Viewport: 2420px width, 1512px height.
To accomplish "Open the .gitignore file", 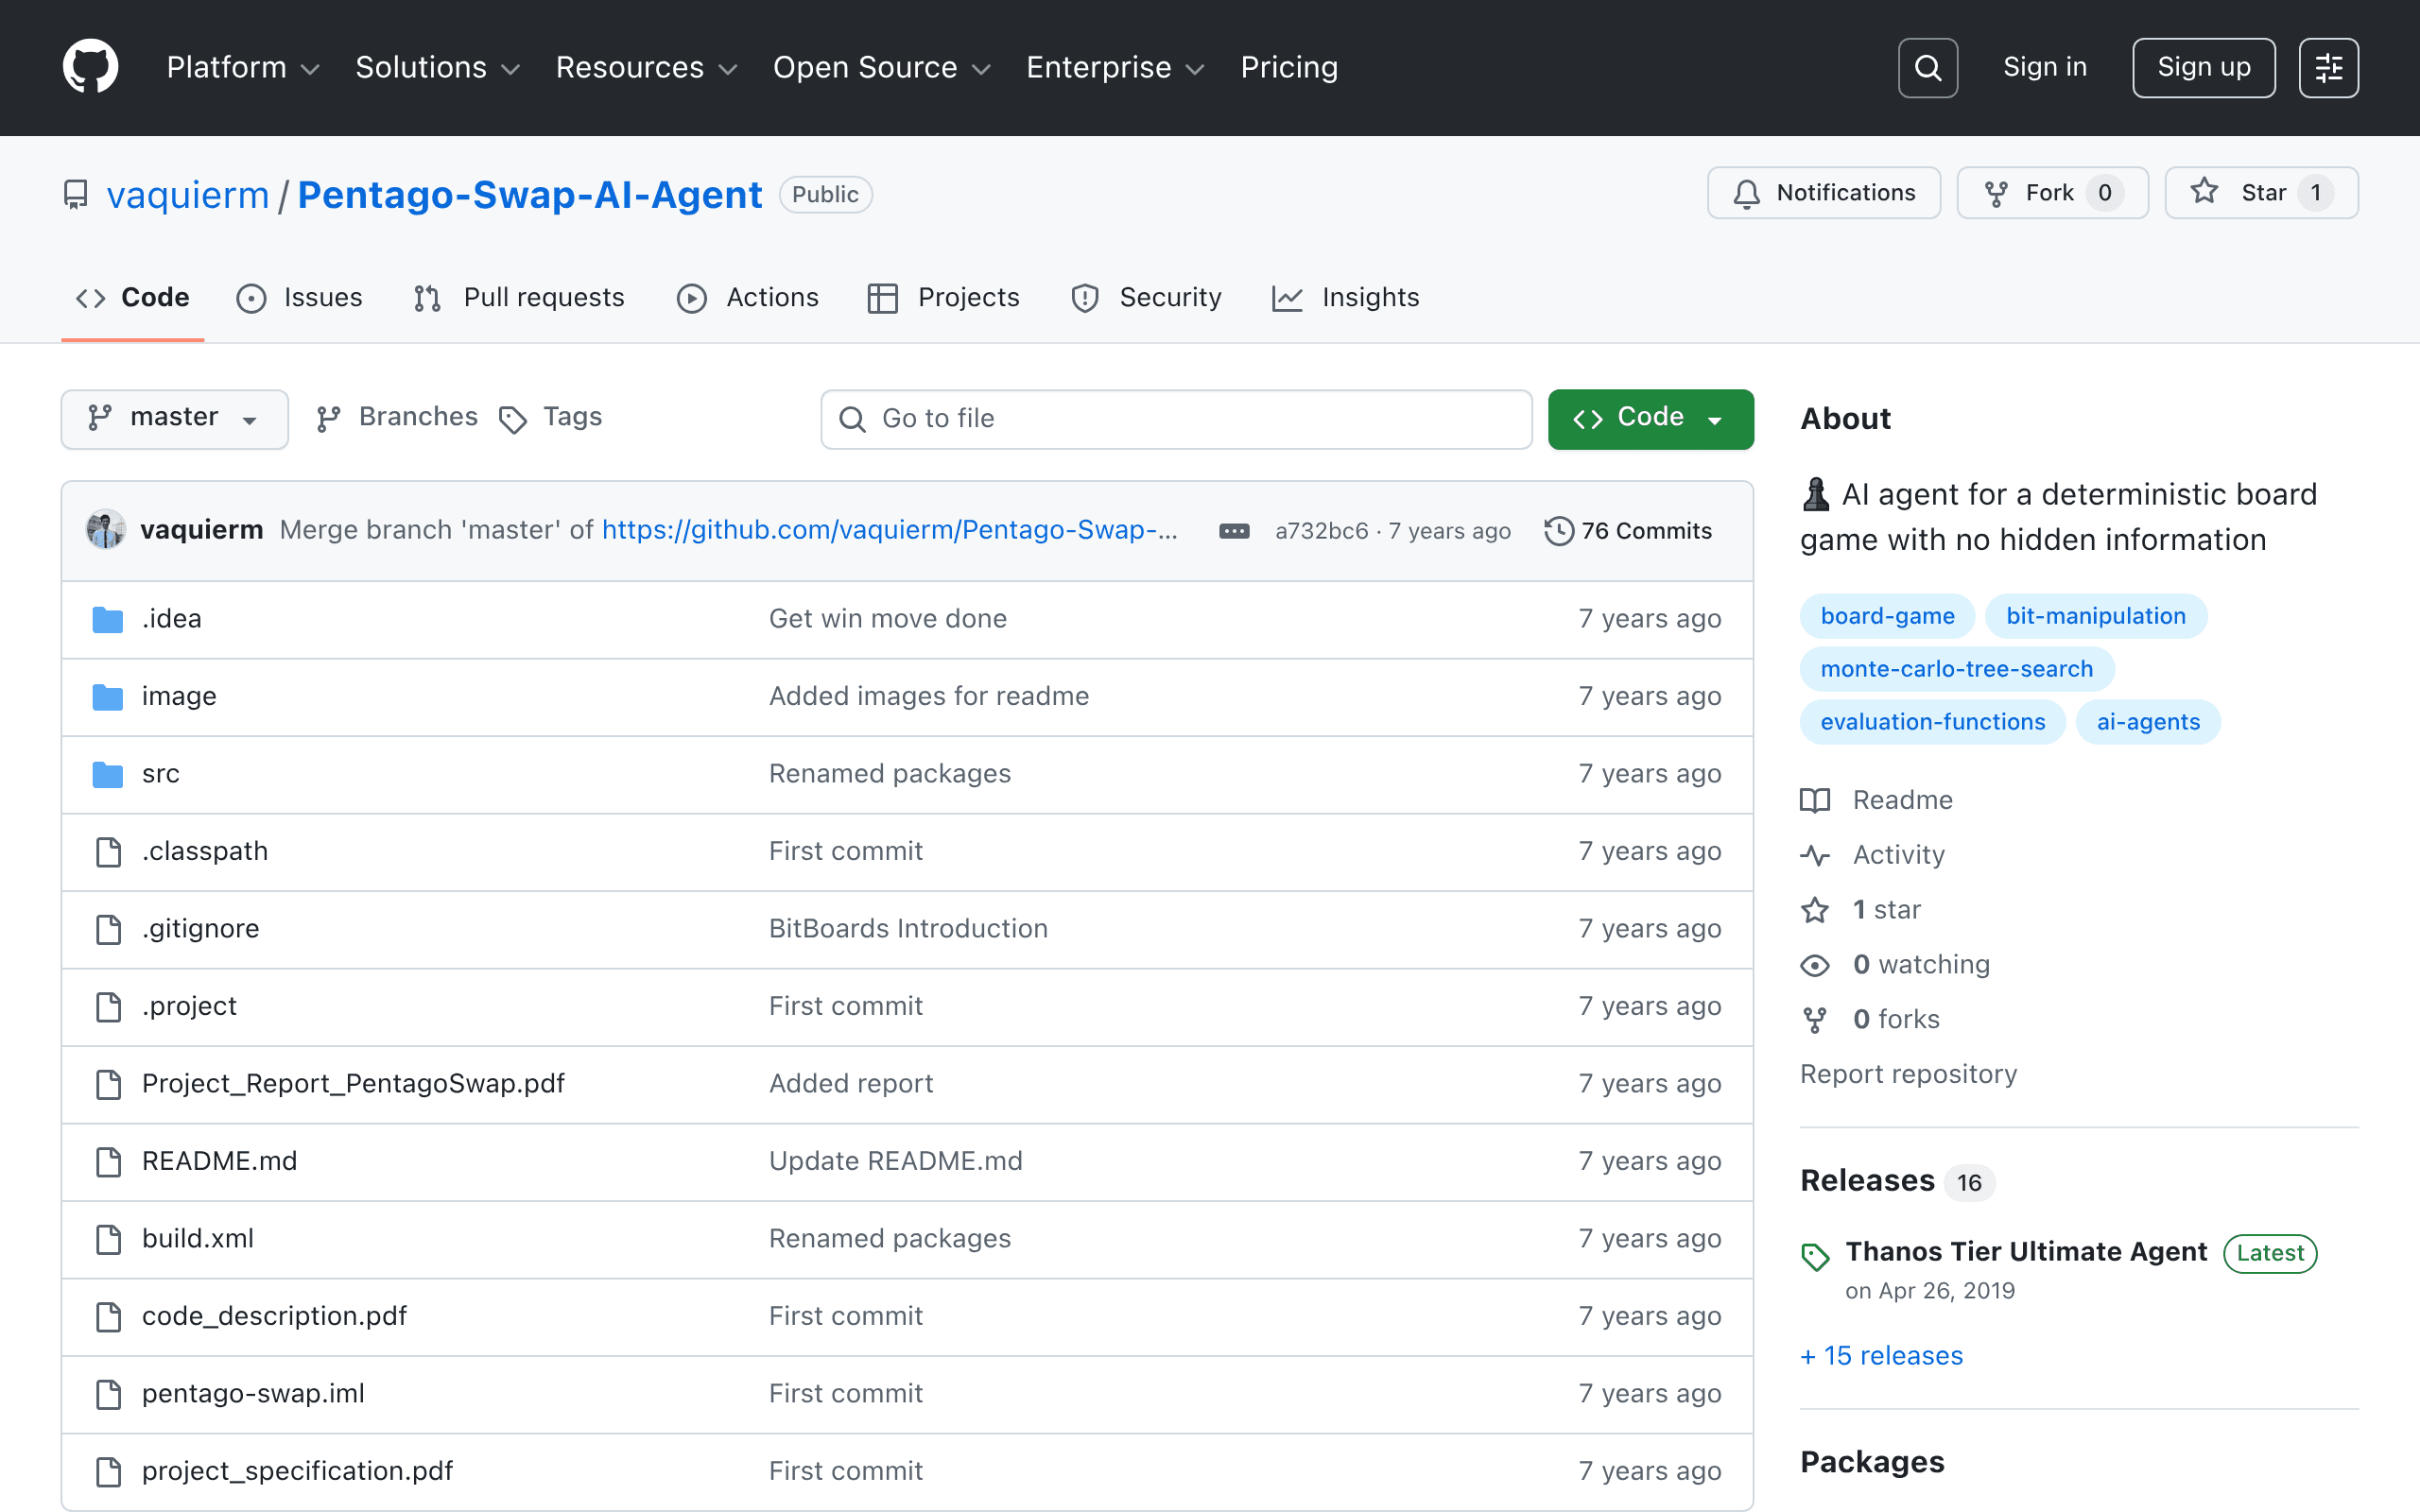I will 200,929.
